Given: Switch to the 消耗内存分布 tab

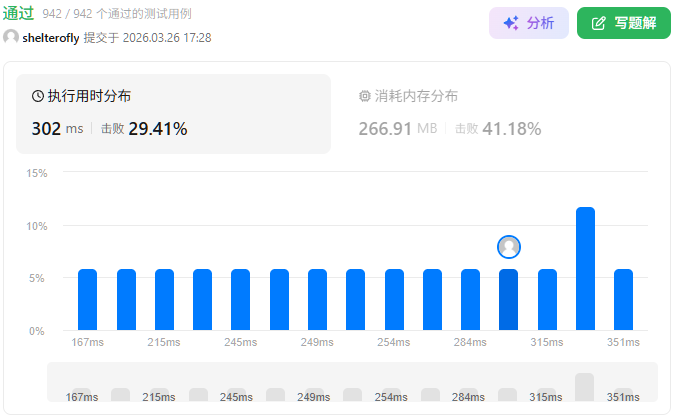Looking at the screenshot, I should [x=450, y=114].
